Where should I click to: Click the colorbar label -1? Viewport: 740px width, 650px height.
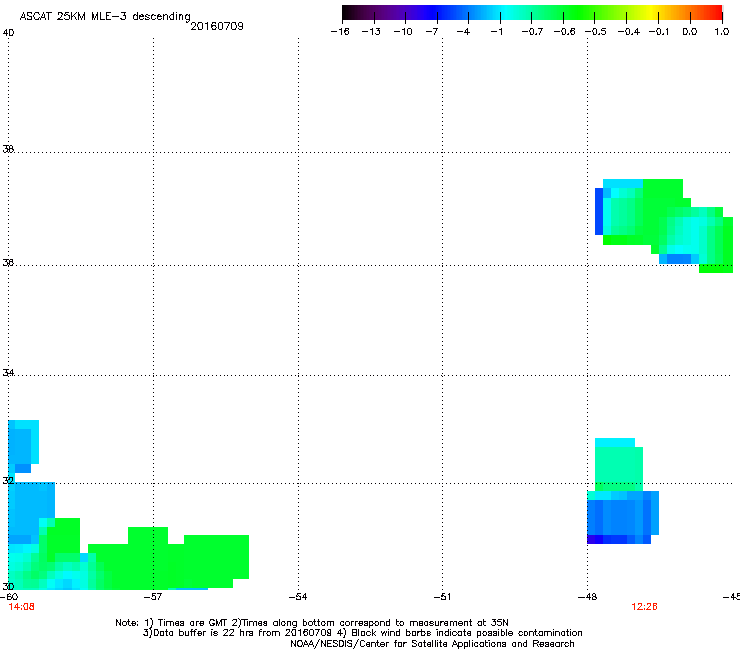tap(496, 32)
